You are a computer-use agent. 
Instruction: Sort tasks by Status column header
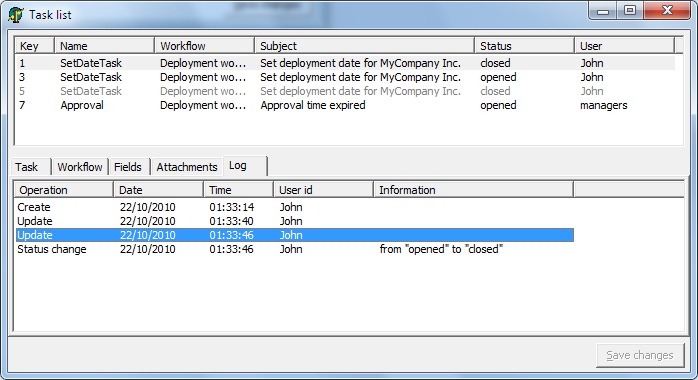[524, 46]
